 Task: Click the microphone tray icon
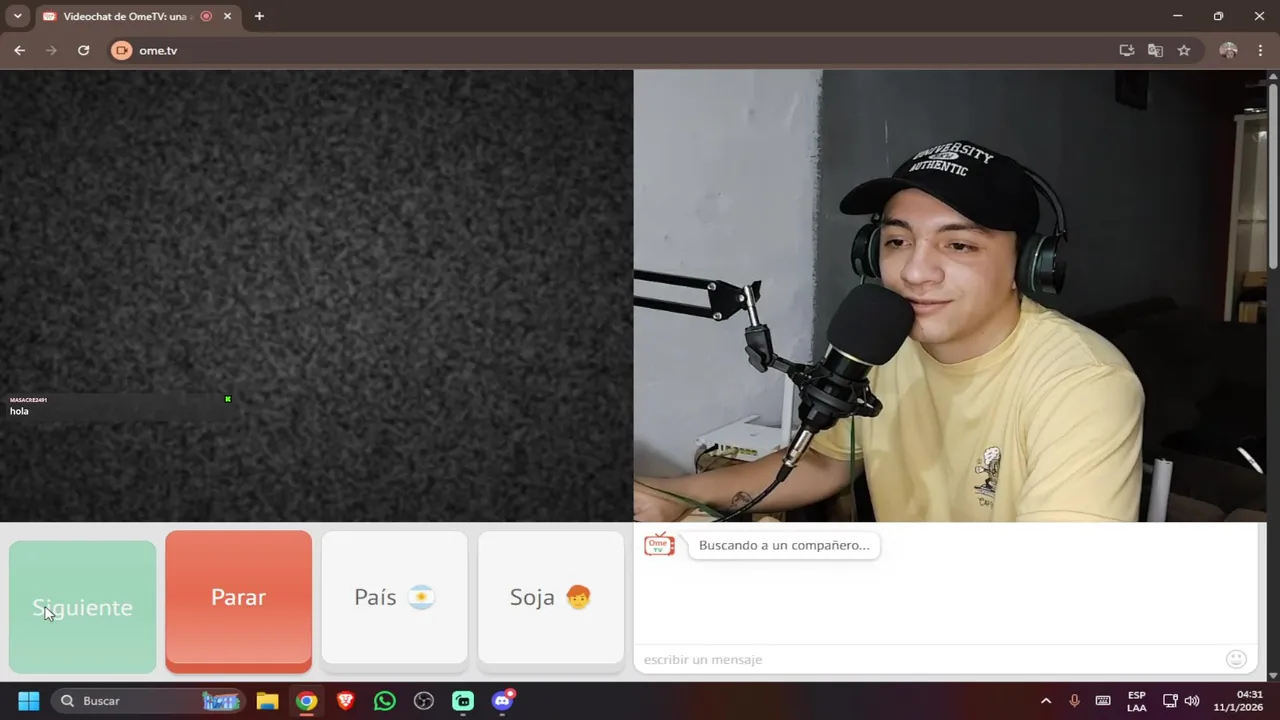coord(1074,701)
